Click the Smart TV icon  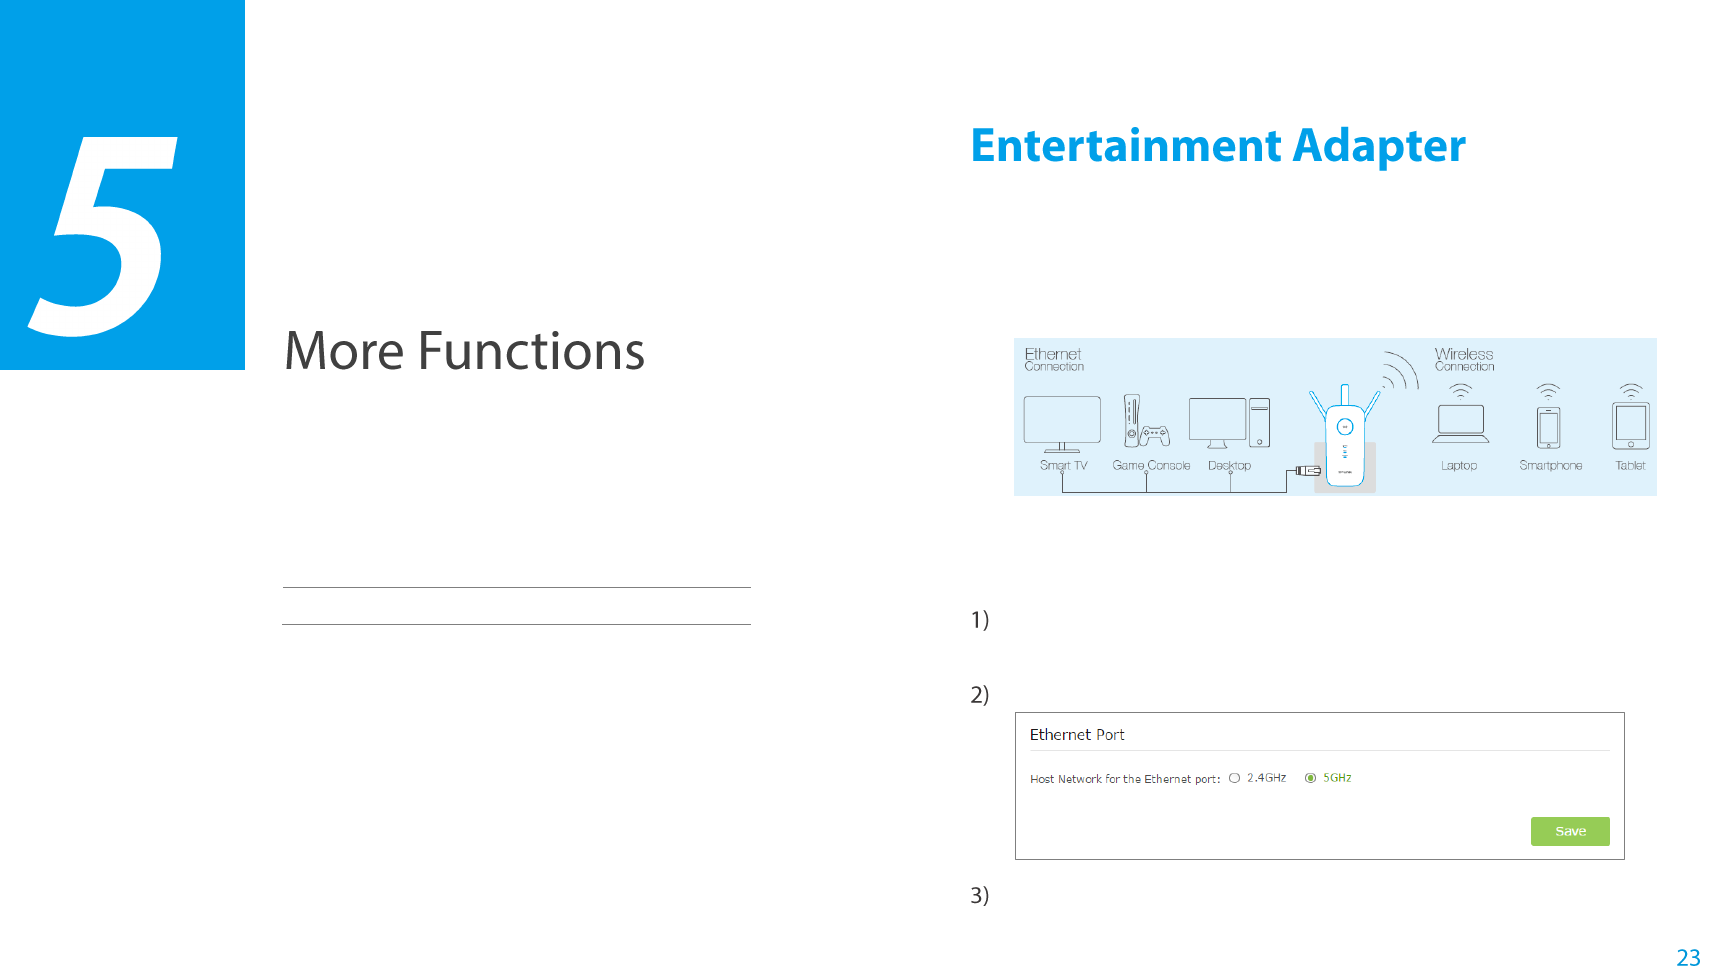[1062, 424]
